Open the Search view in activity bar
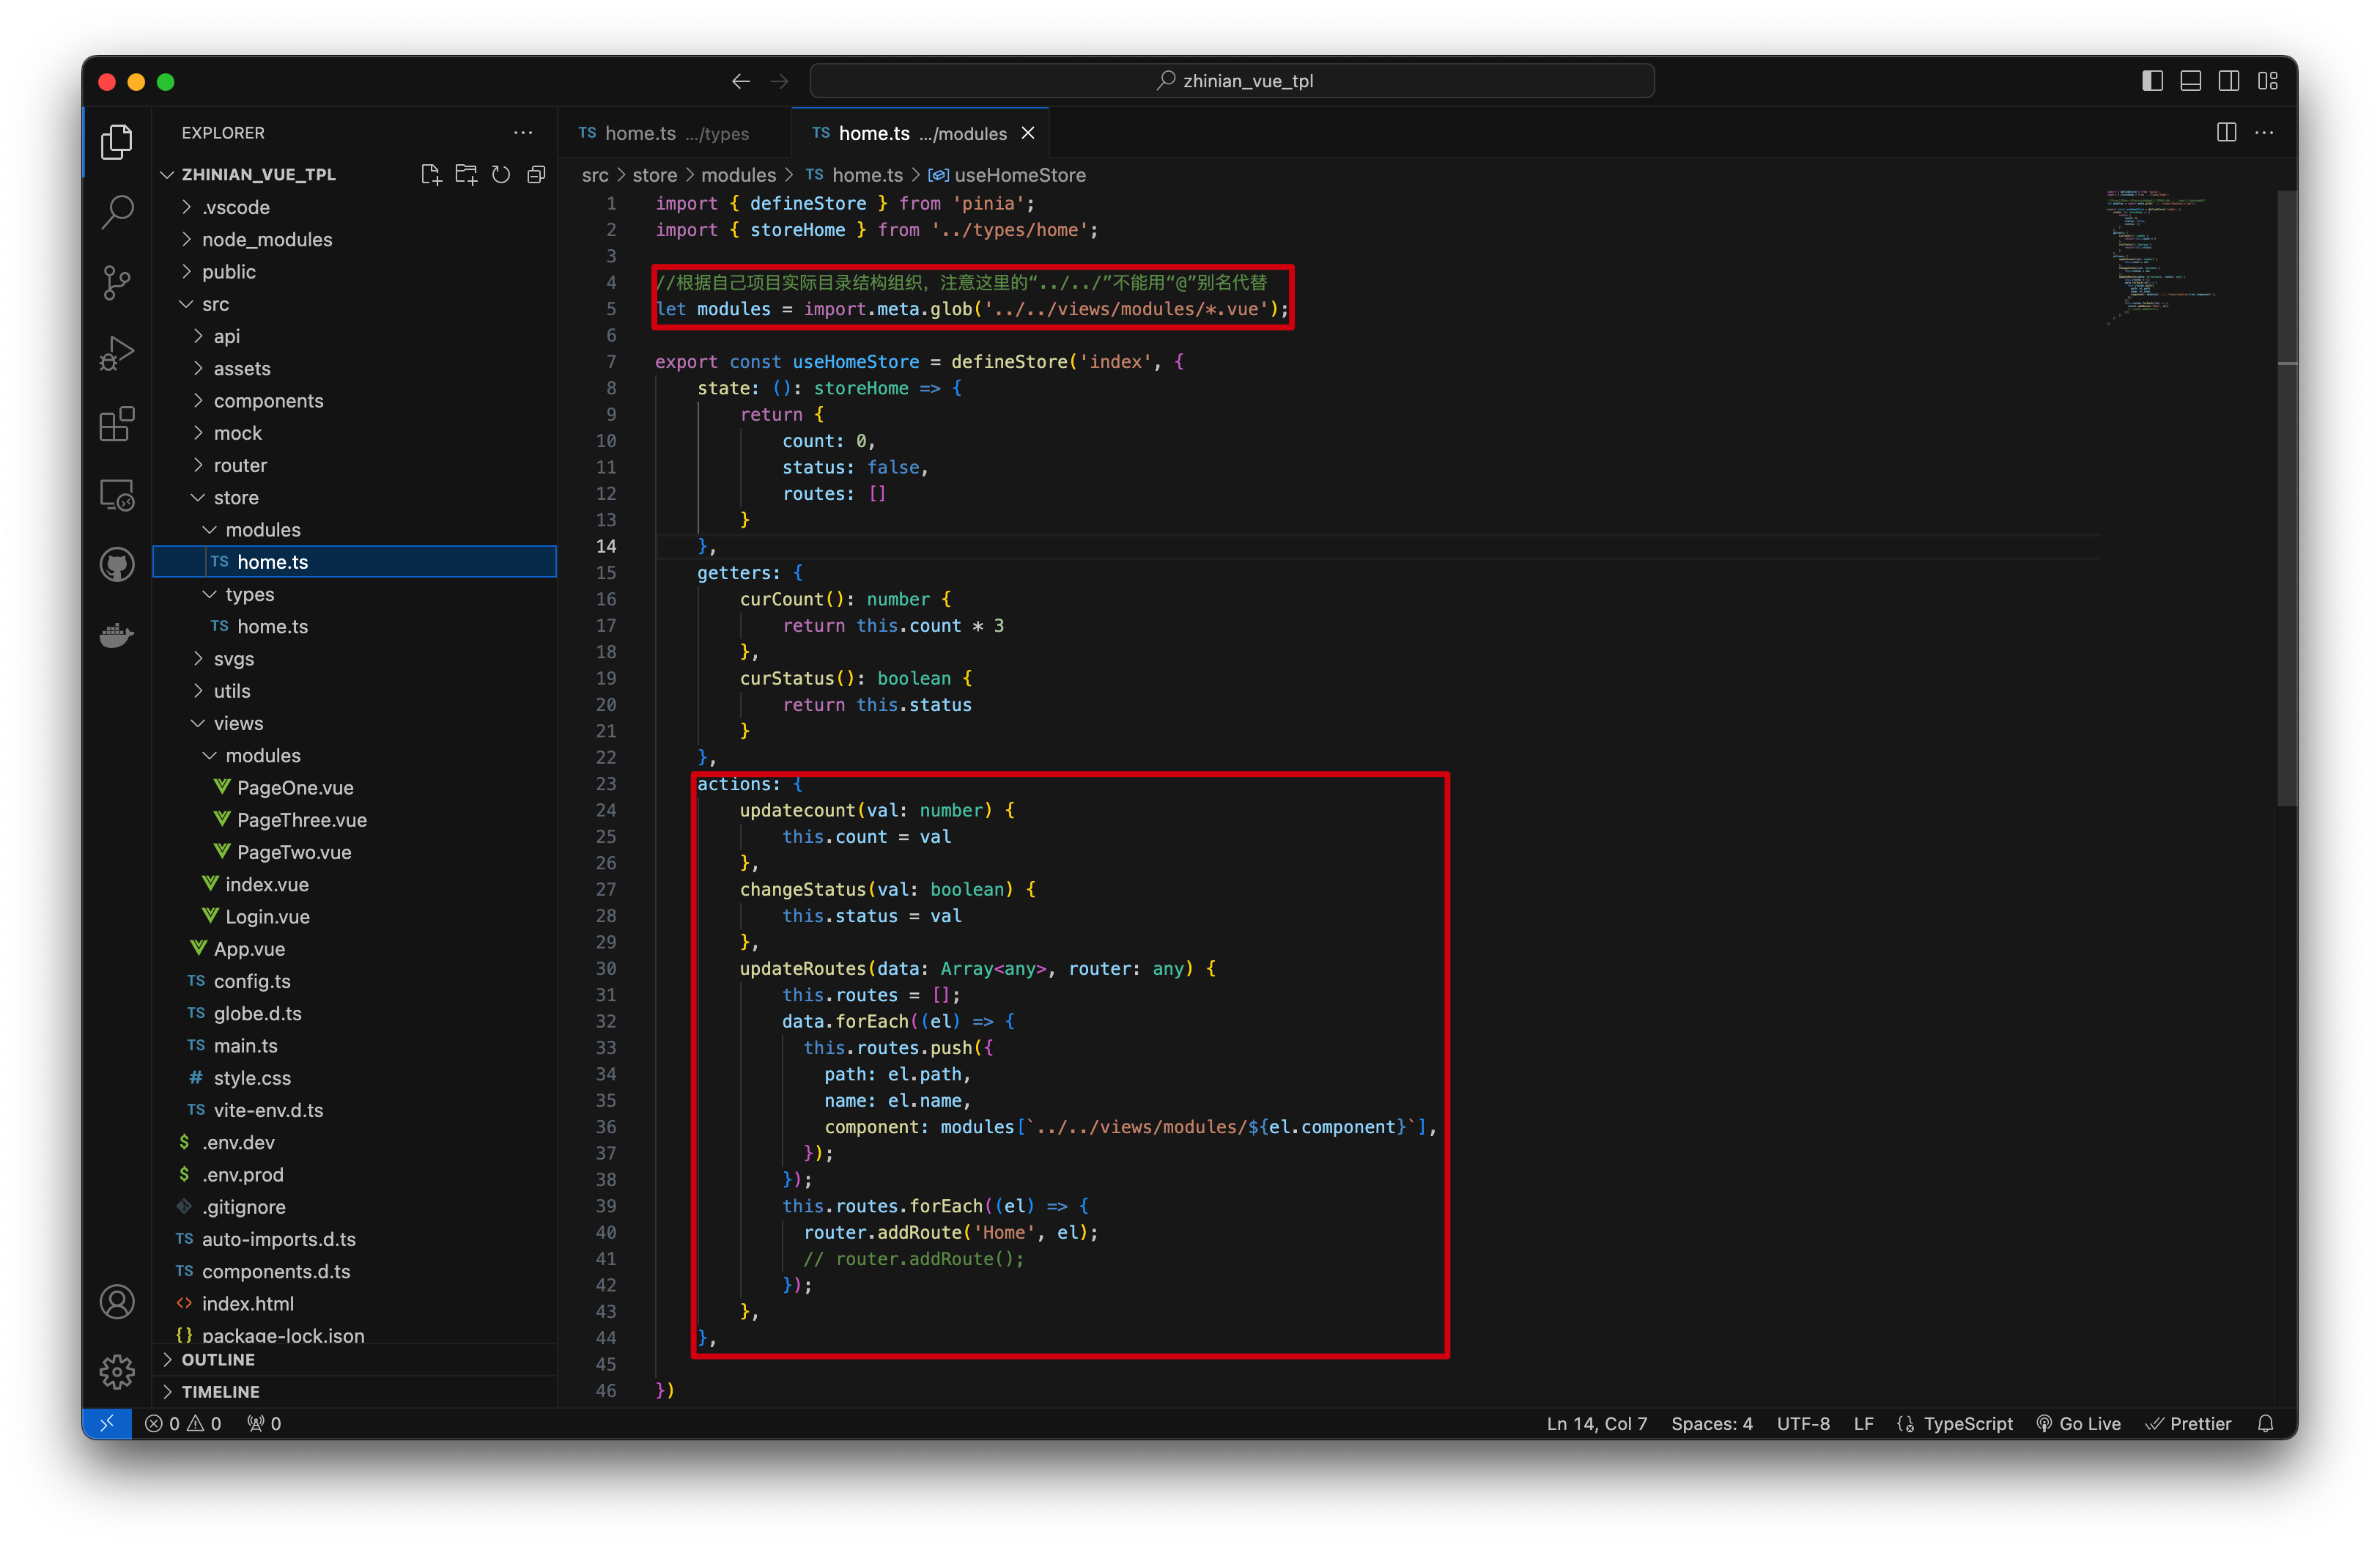 pos(117,212)
